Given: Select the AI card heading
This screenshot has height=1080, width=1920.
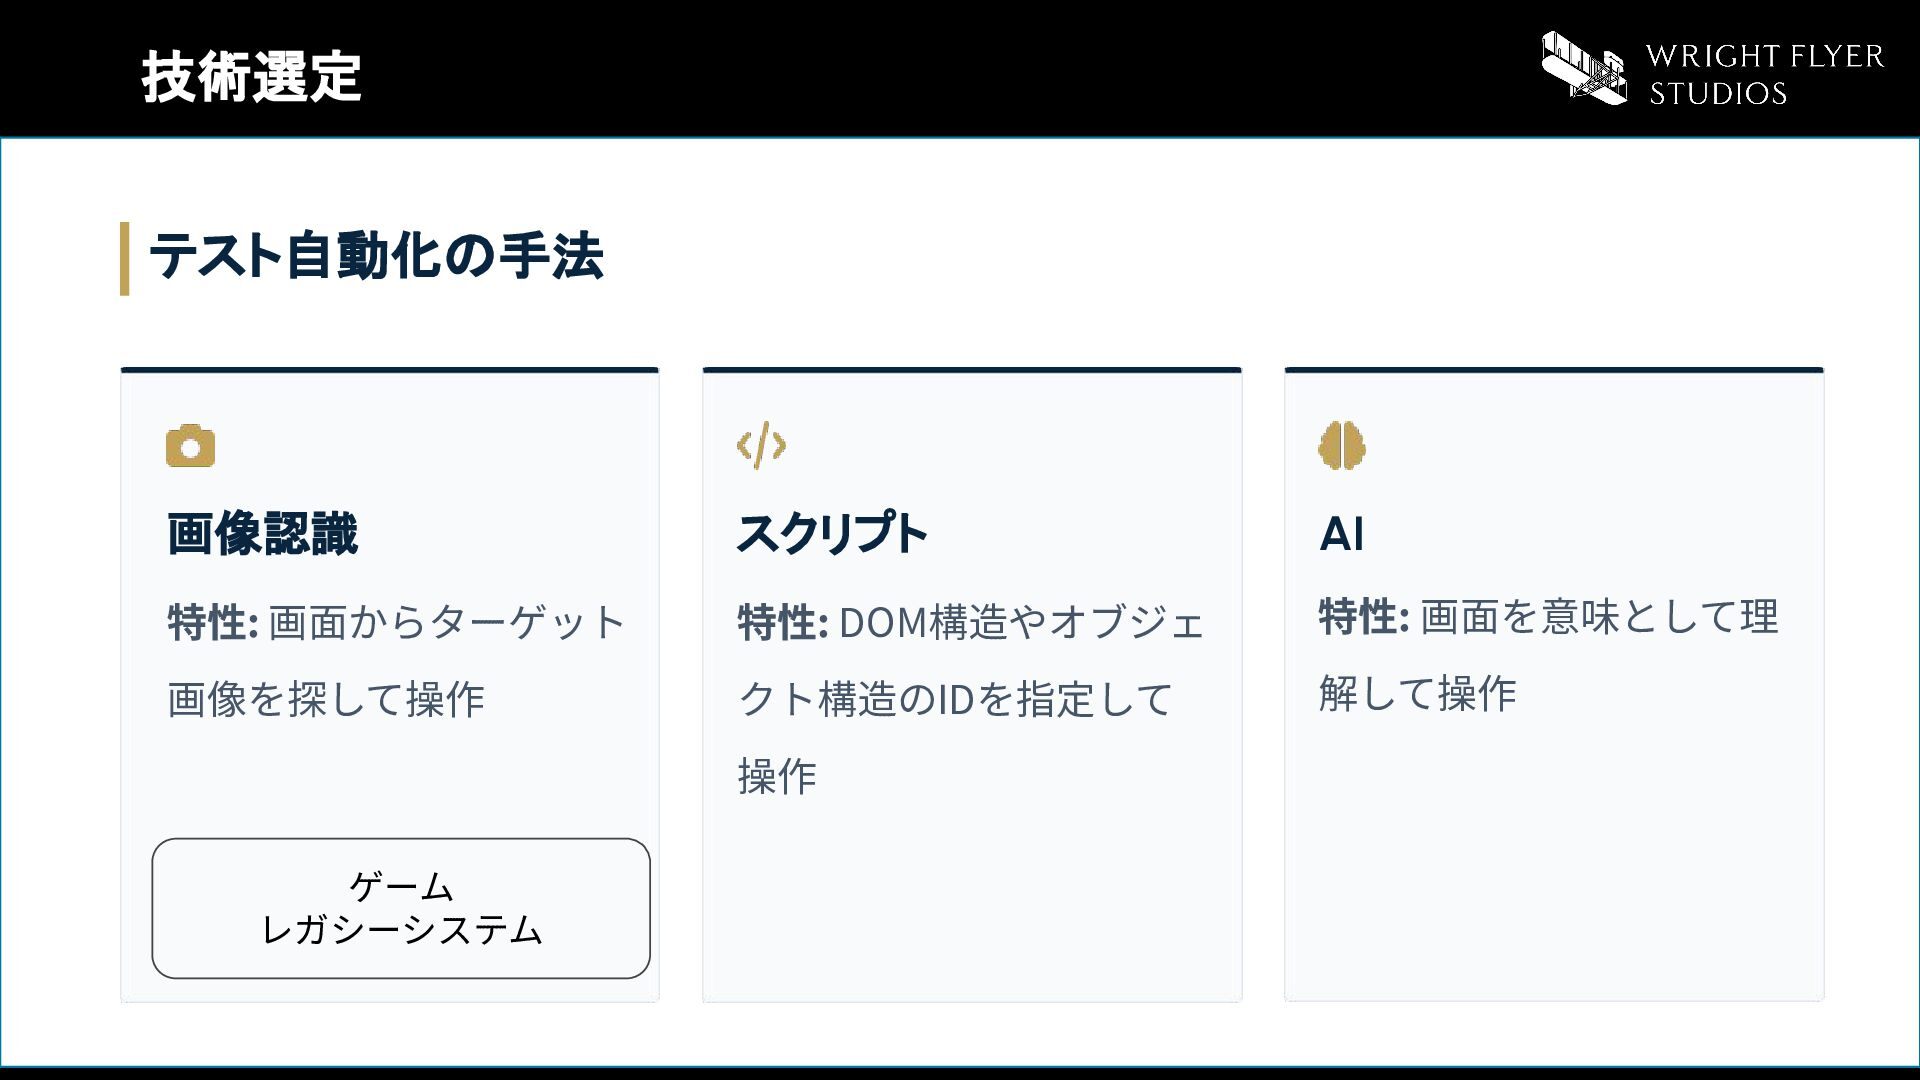Looking at the screenshot, I should click(x=1342, y=533).
